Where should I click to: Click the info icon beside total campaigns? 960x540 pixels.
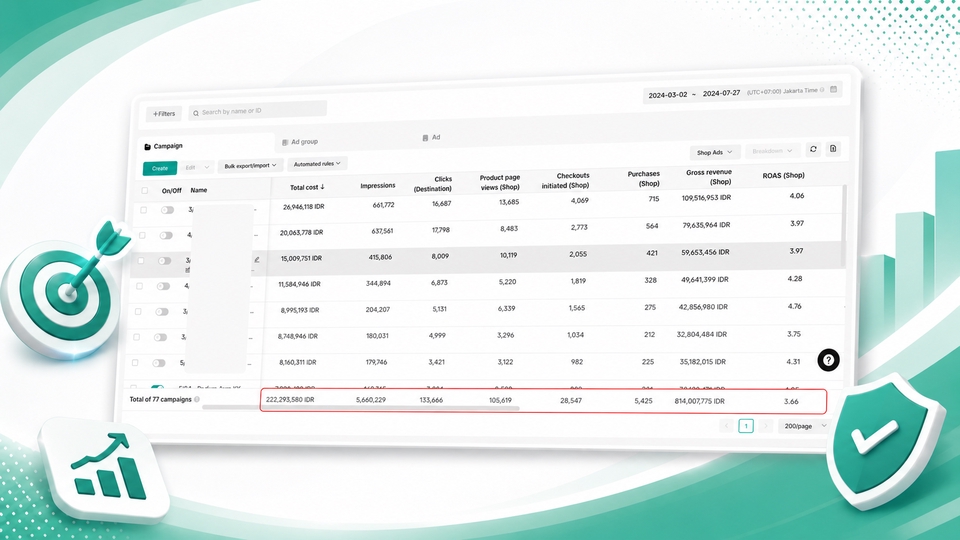(x=197, y=399)
